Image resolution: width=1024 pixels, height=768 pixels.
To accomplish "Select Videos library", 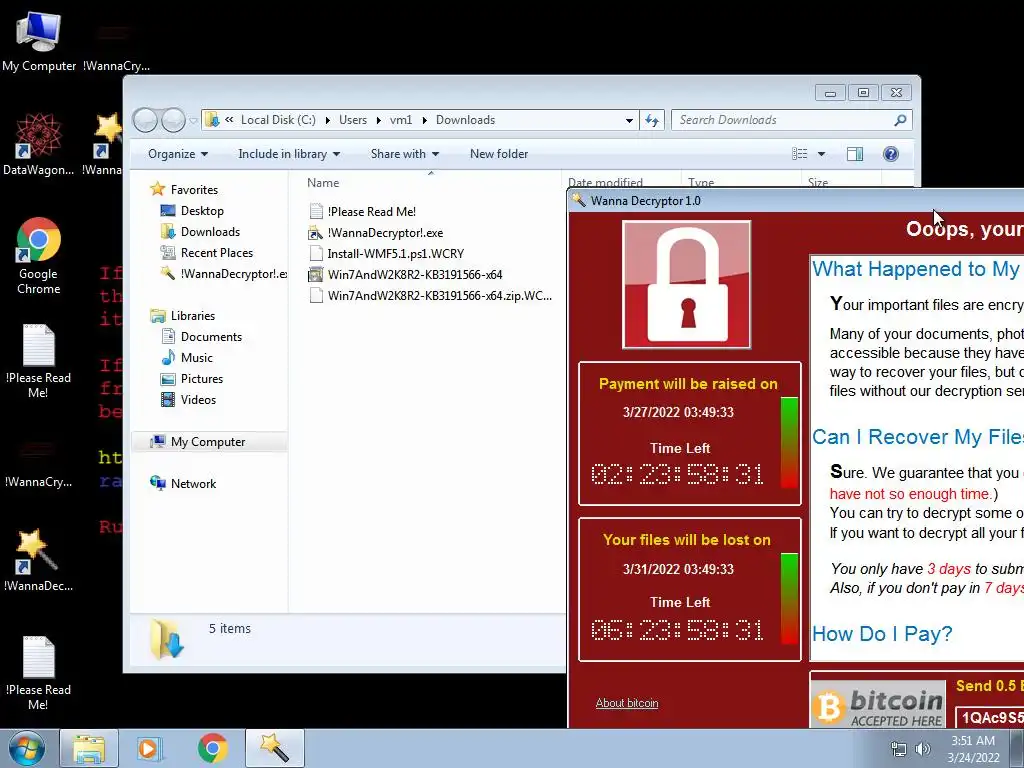I will [198, 400].
